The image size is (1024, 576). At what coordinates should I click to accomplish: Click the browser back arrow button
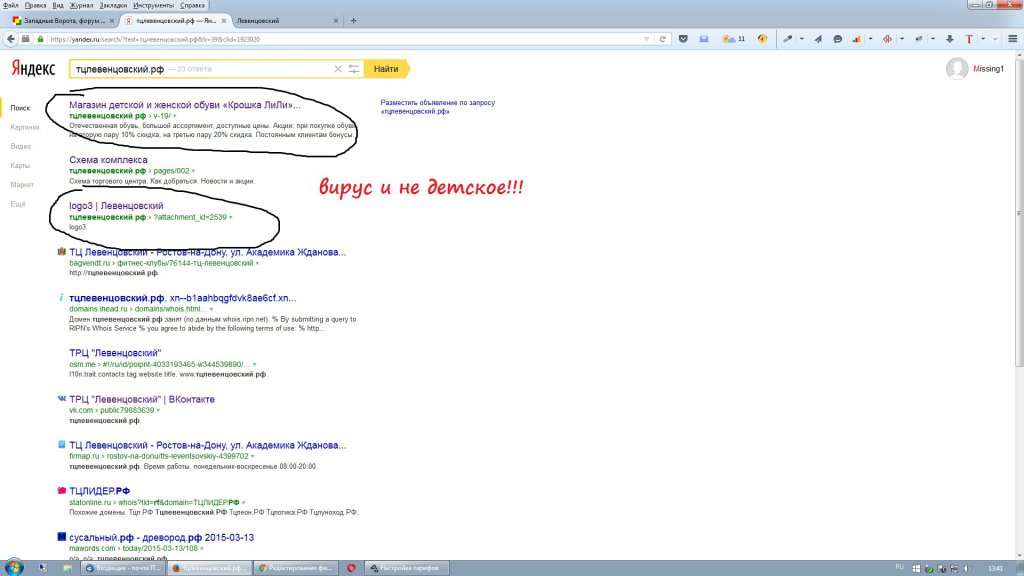click(10, 39)
